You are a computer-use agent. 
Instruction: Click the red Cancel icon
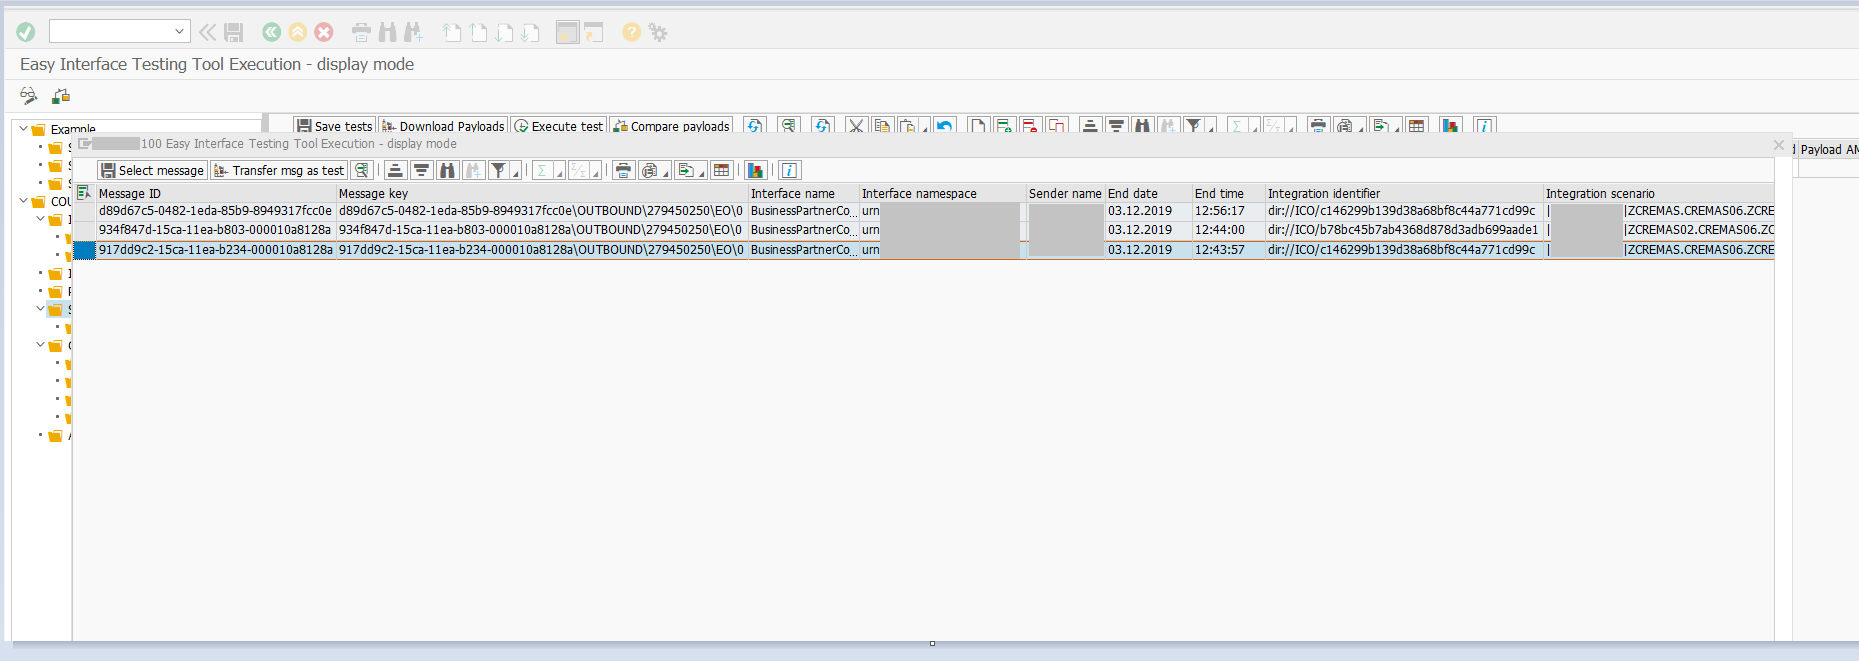(x=324, y=33)
